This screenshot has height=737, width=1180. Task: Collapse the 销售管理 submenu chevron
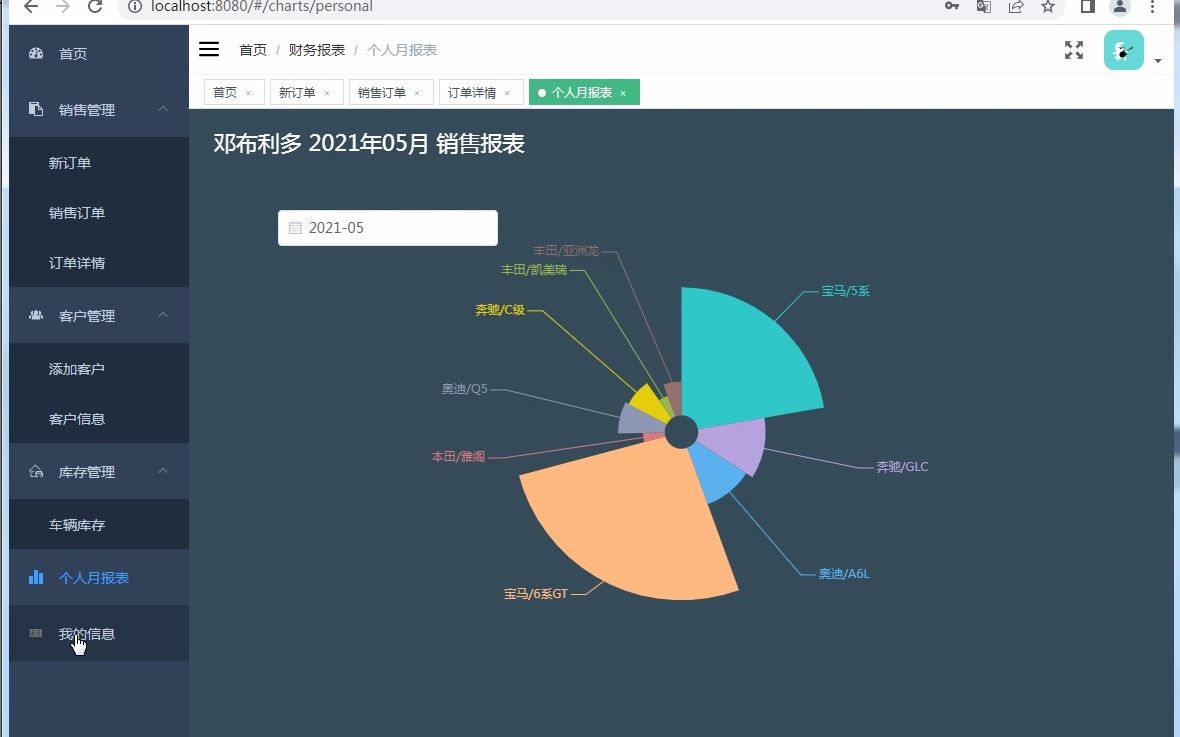[163, 109]
